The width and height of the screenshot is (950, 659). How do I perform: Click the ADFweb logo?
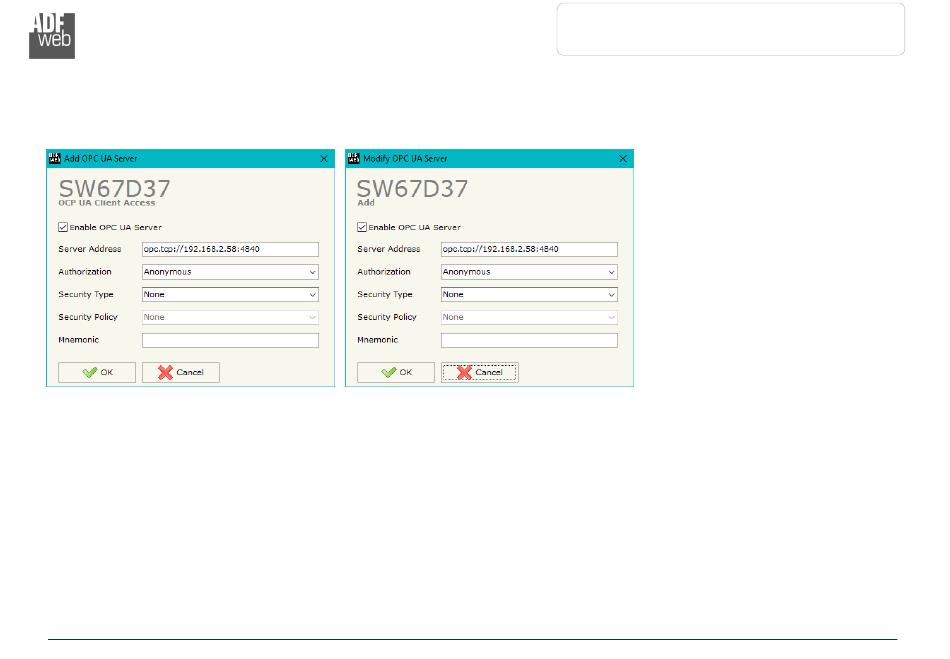52,36
